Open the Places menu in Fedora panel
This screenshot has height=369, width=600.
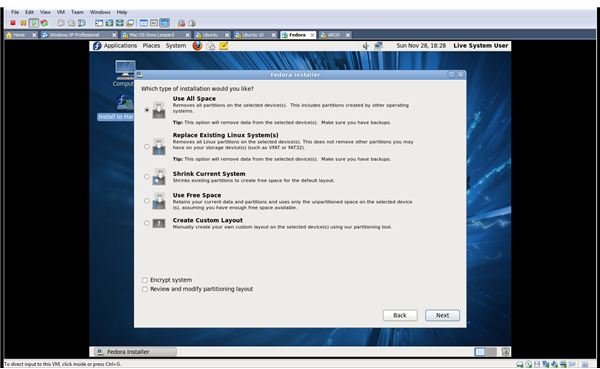[151, 46]
